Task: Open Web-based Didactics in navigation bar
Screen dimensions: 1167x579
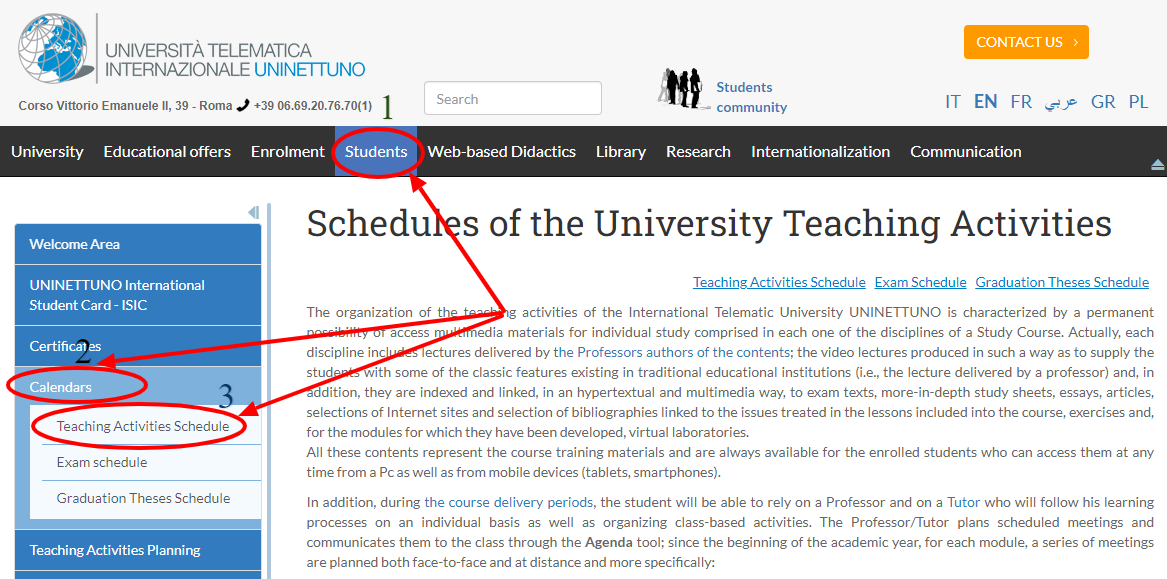Action: 501,152
